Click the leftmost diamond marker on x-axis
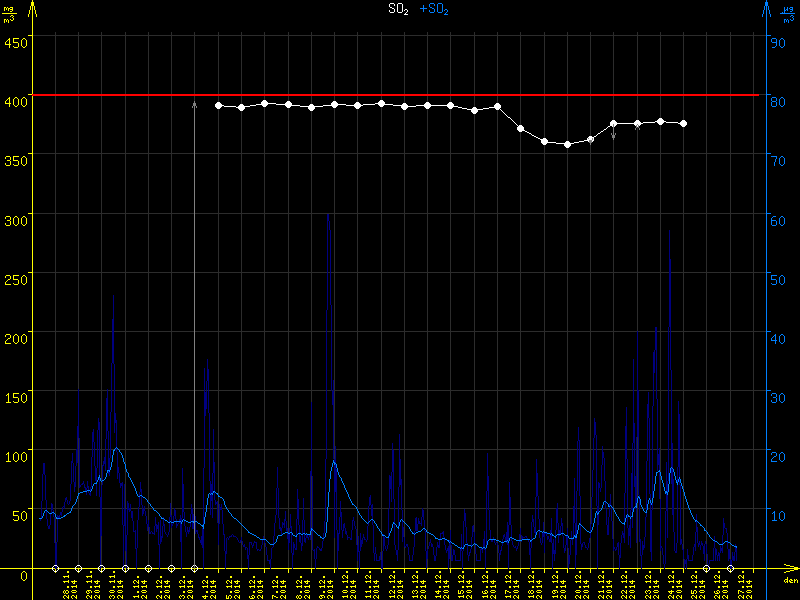 [56, 568]
